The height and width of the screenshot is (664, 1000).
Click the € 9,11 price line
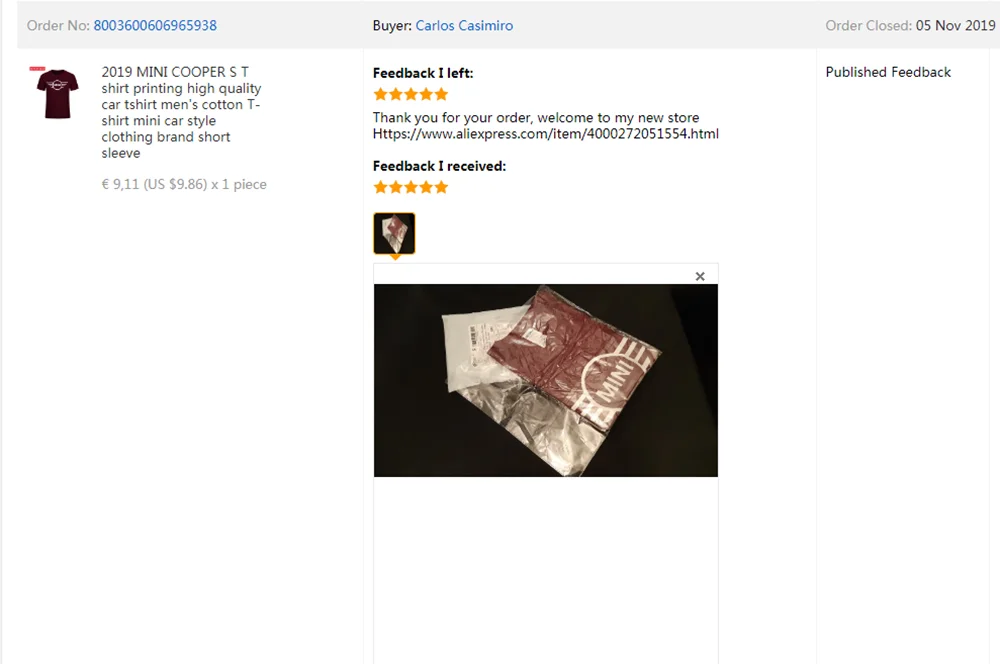(184, 184)
